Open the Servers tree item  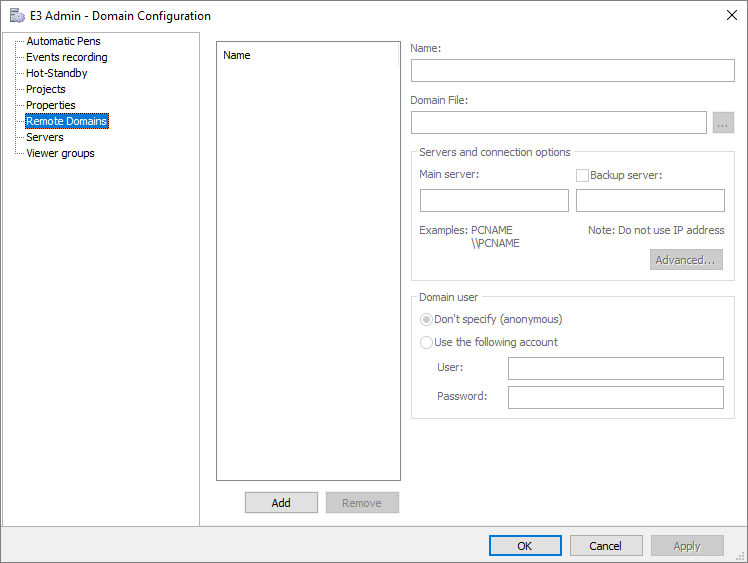coord(45,137)
